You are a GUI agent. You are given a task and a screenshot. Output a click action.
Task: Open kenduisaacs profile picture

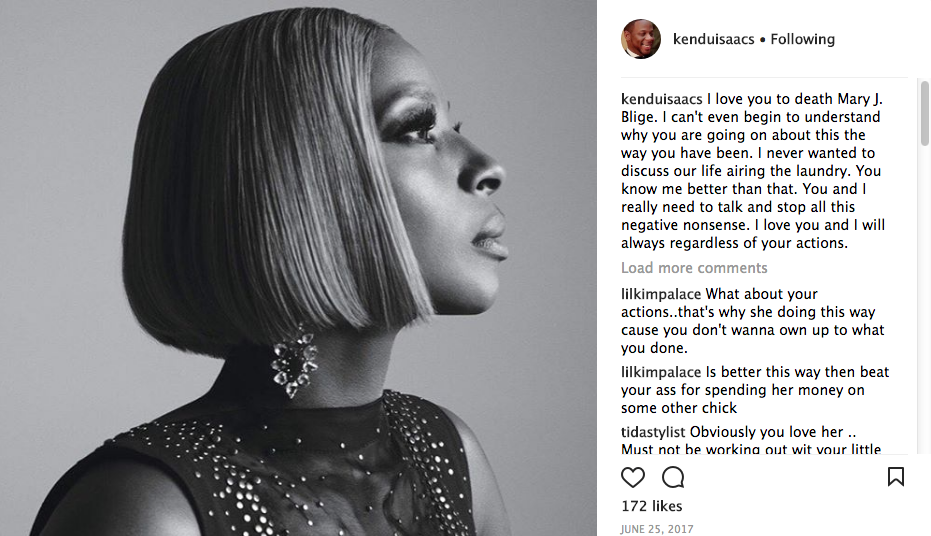[641, 39]
